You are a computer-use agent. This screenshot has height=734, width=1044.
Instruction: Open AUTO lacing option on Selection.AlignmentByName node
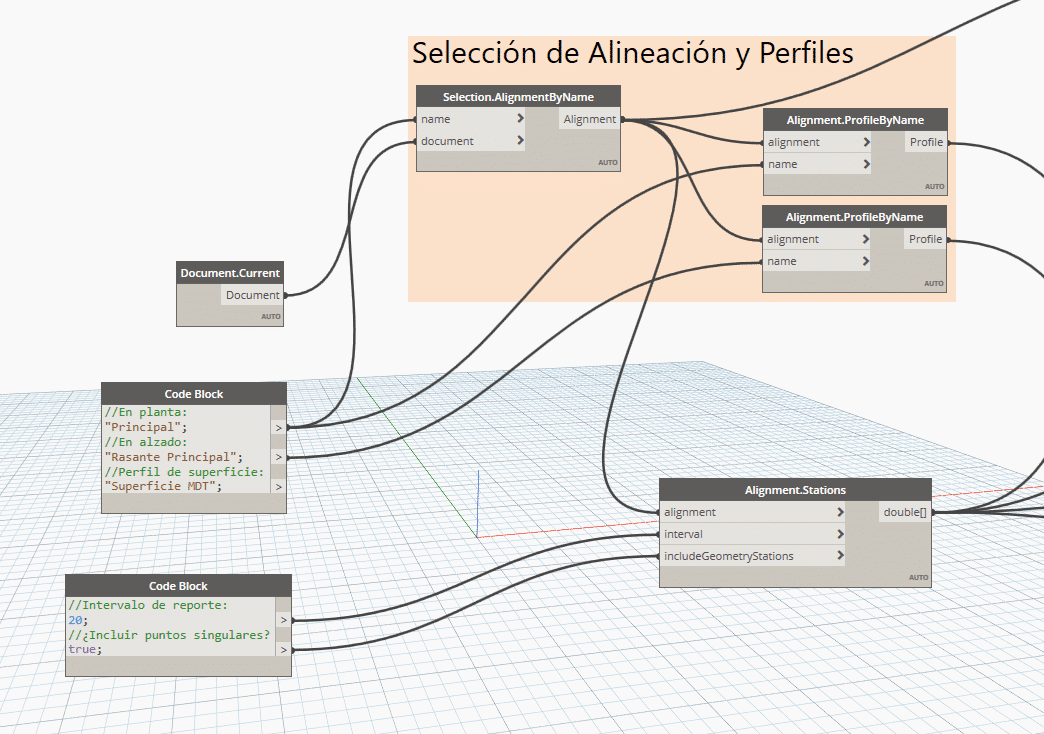[608, 162]
